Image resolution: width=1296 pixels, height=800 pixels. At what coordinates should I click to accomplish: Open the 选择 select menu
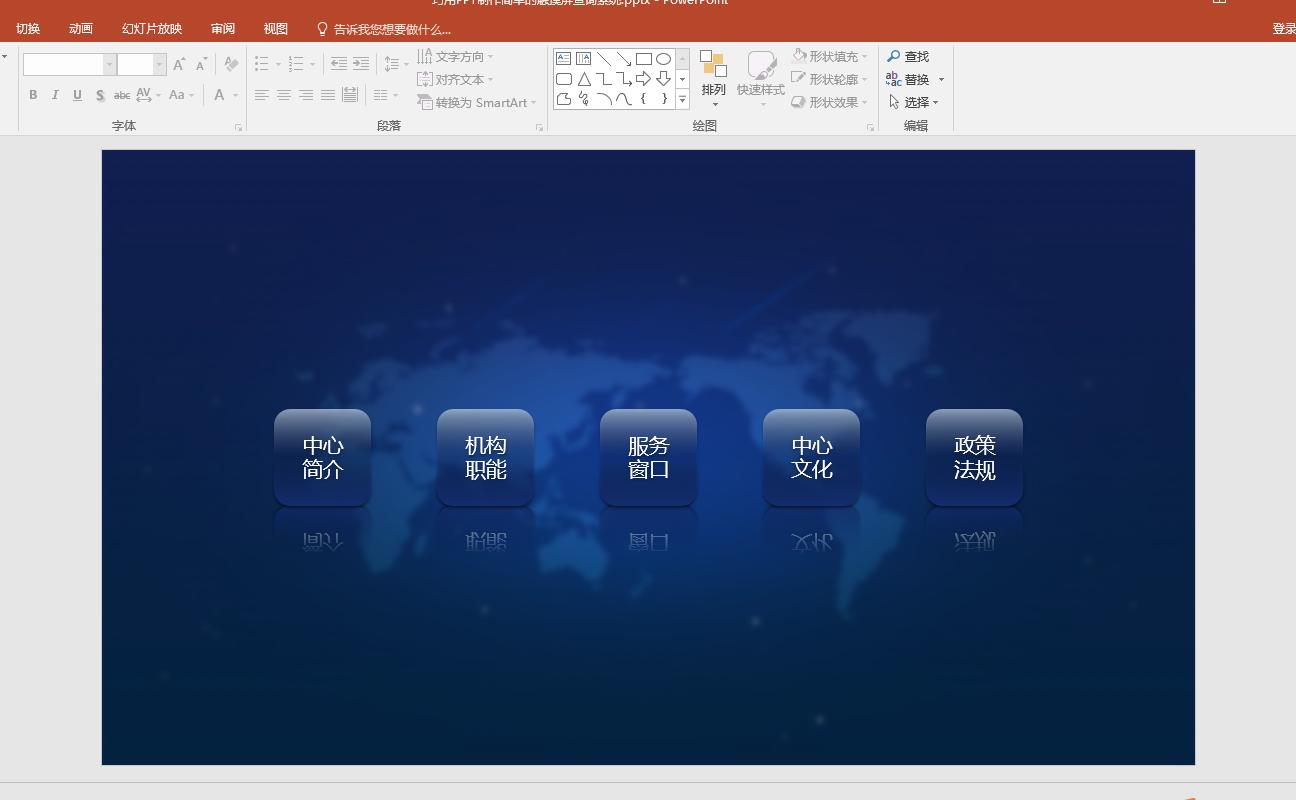[x=914, y=102]
